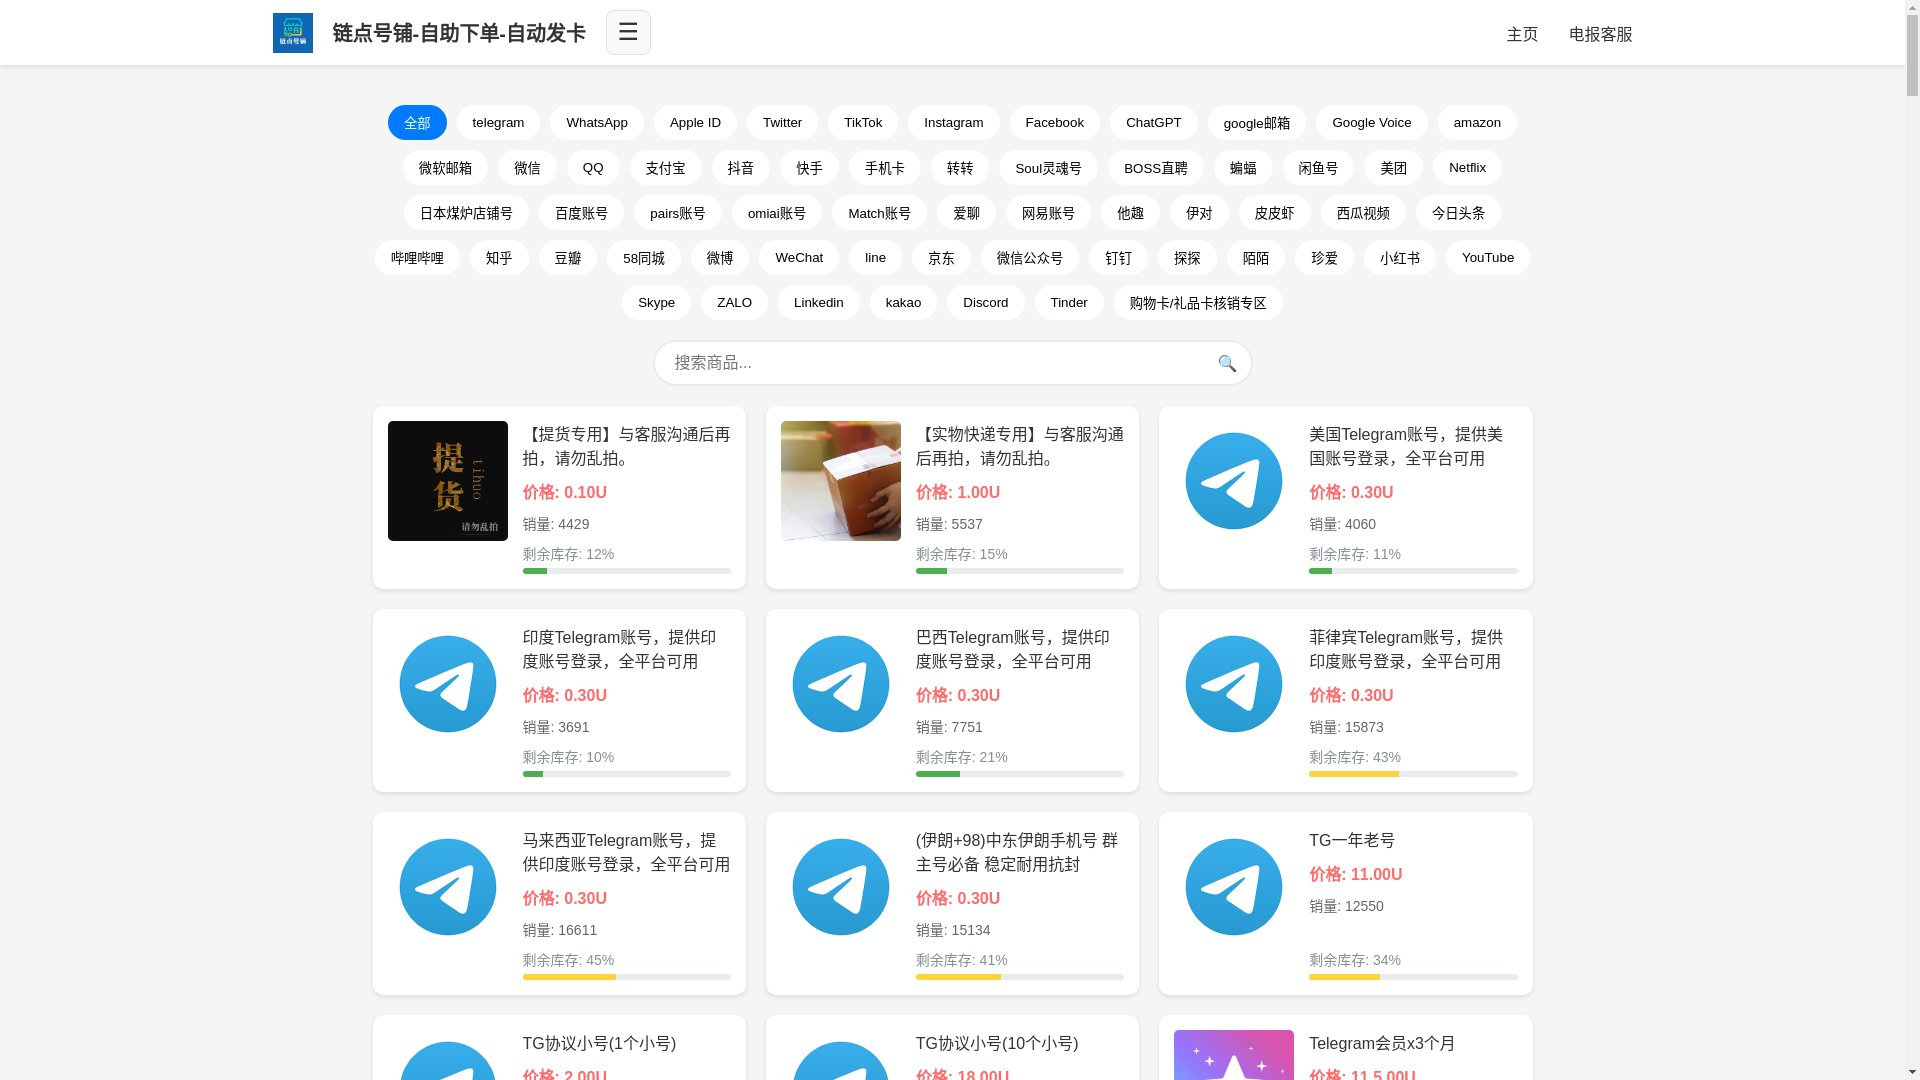Select 微软邮箱 category
This screenshot has width=1920, height=1080.
click(445, 167)
